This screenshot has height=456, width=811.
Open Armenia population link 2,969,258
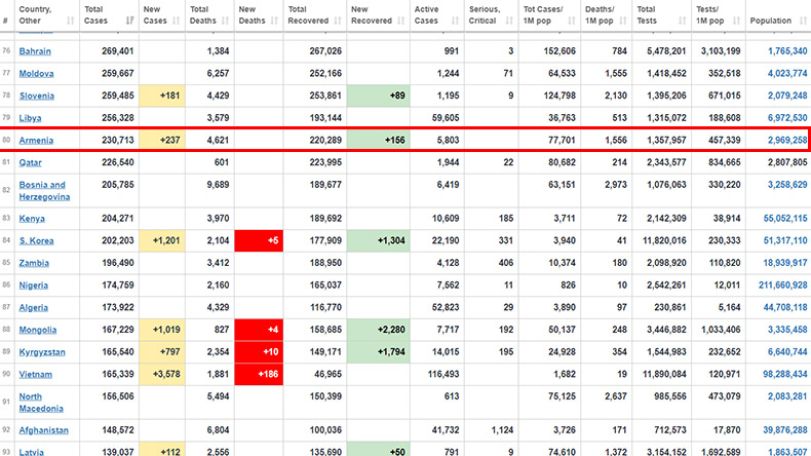point(787,140)
